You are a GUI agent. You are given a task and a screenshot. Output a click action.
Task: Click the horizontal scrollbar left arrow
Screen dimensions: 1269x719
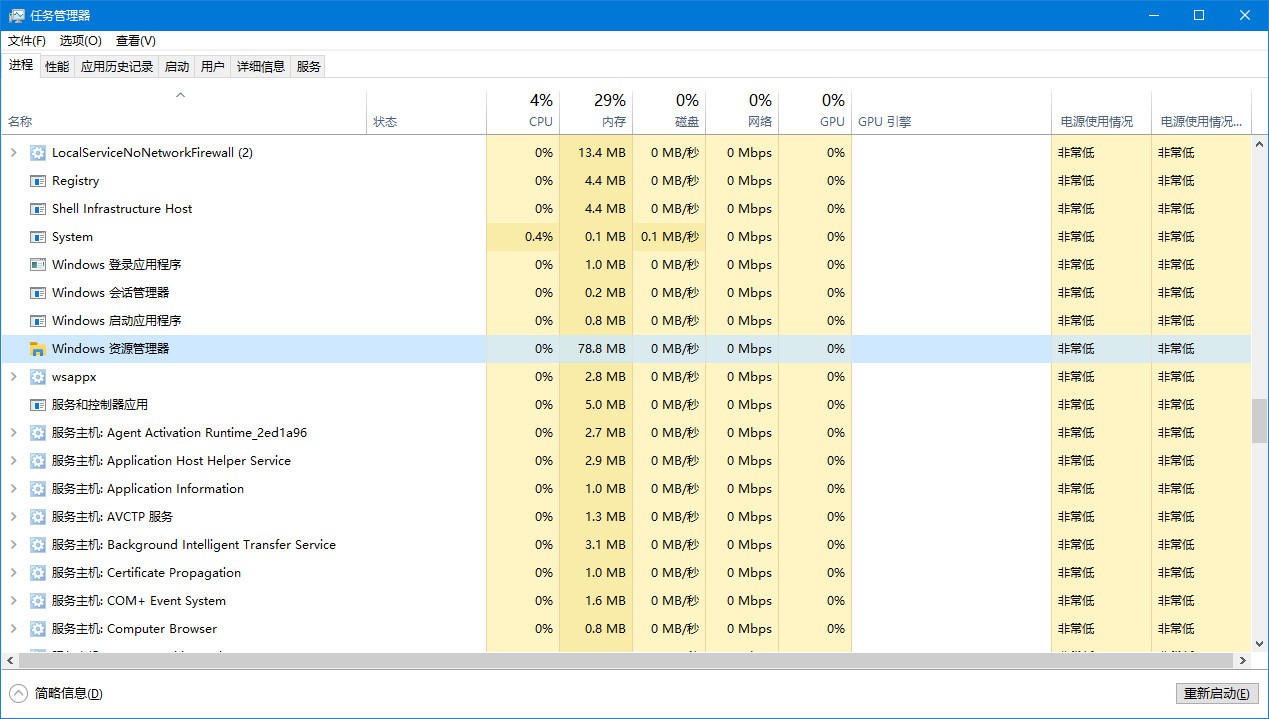point(9,661)
